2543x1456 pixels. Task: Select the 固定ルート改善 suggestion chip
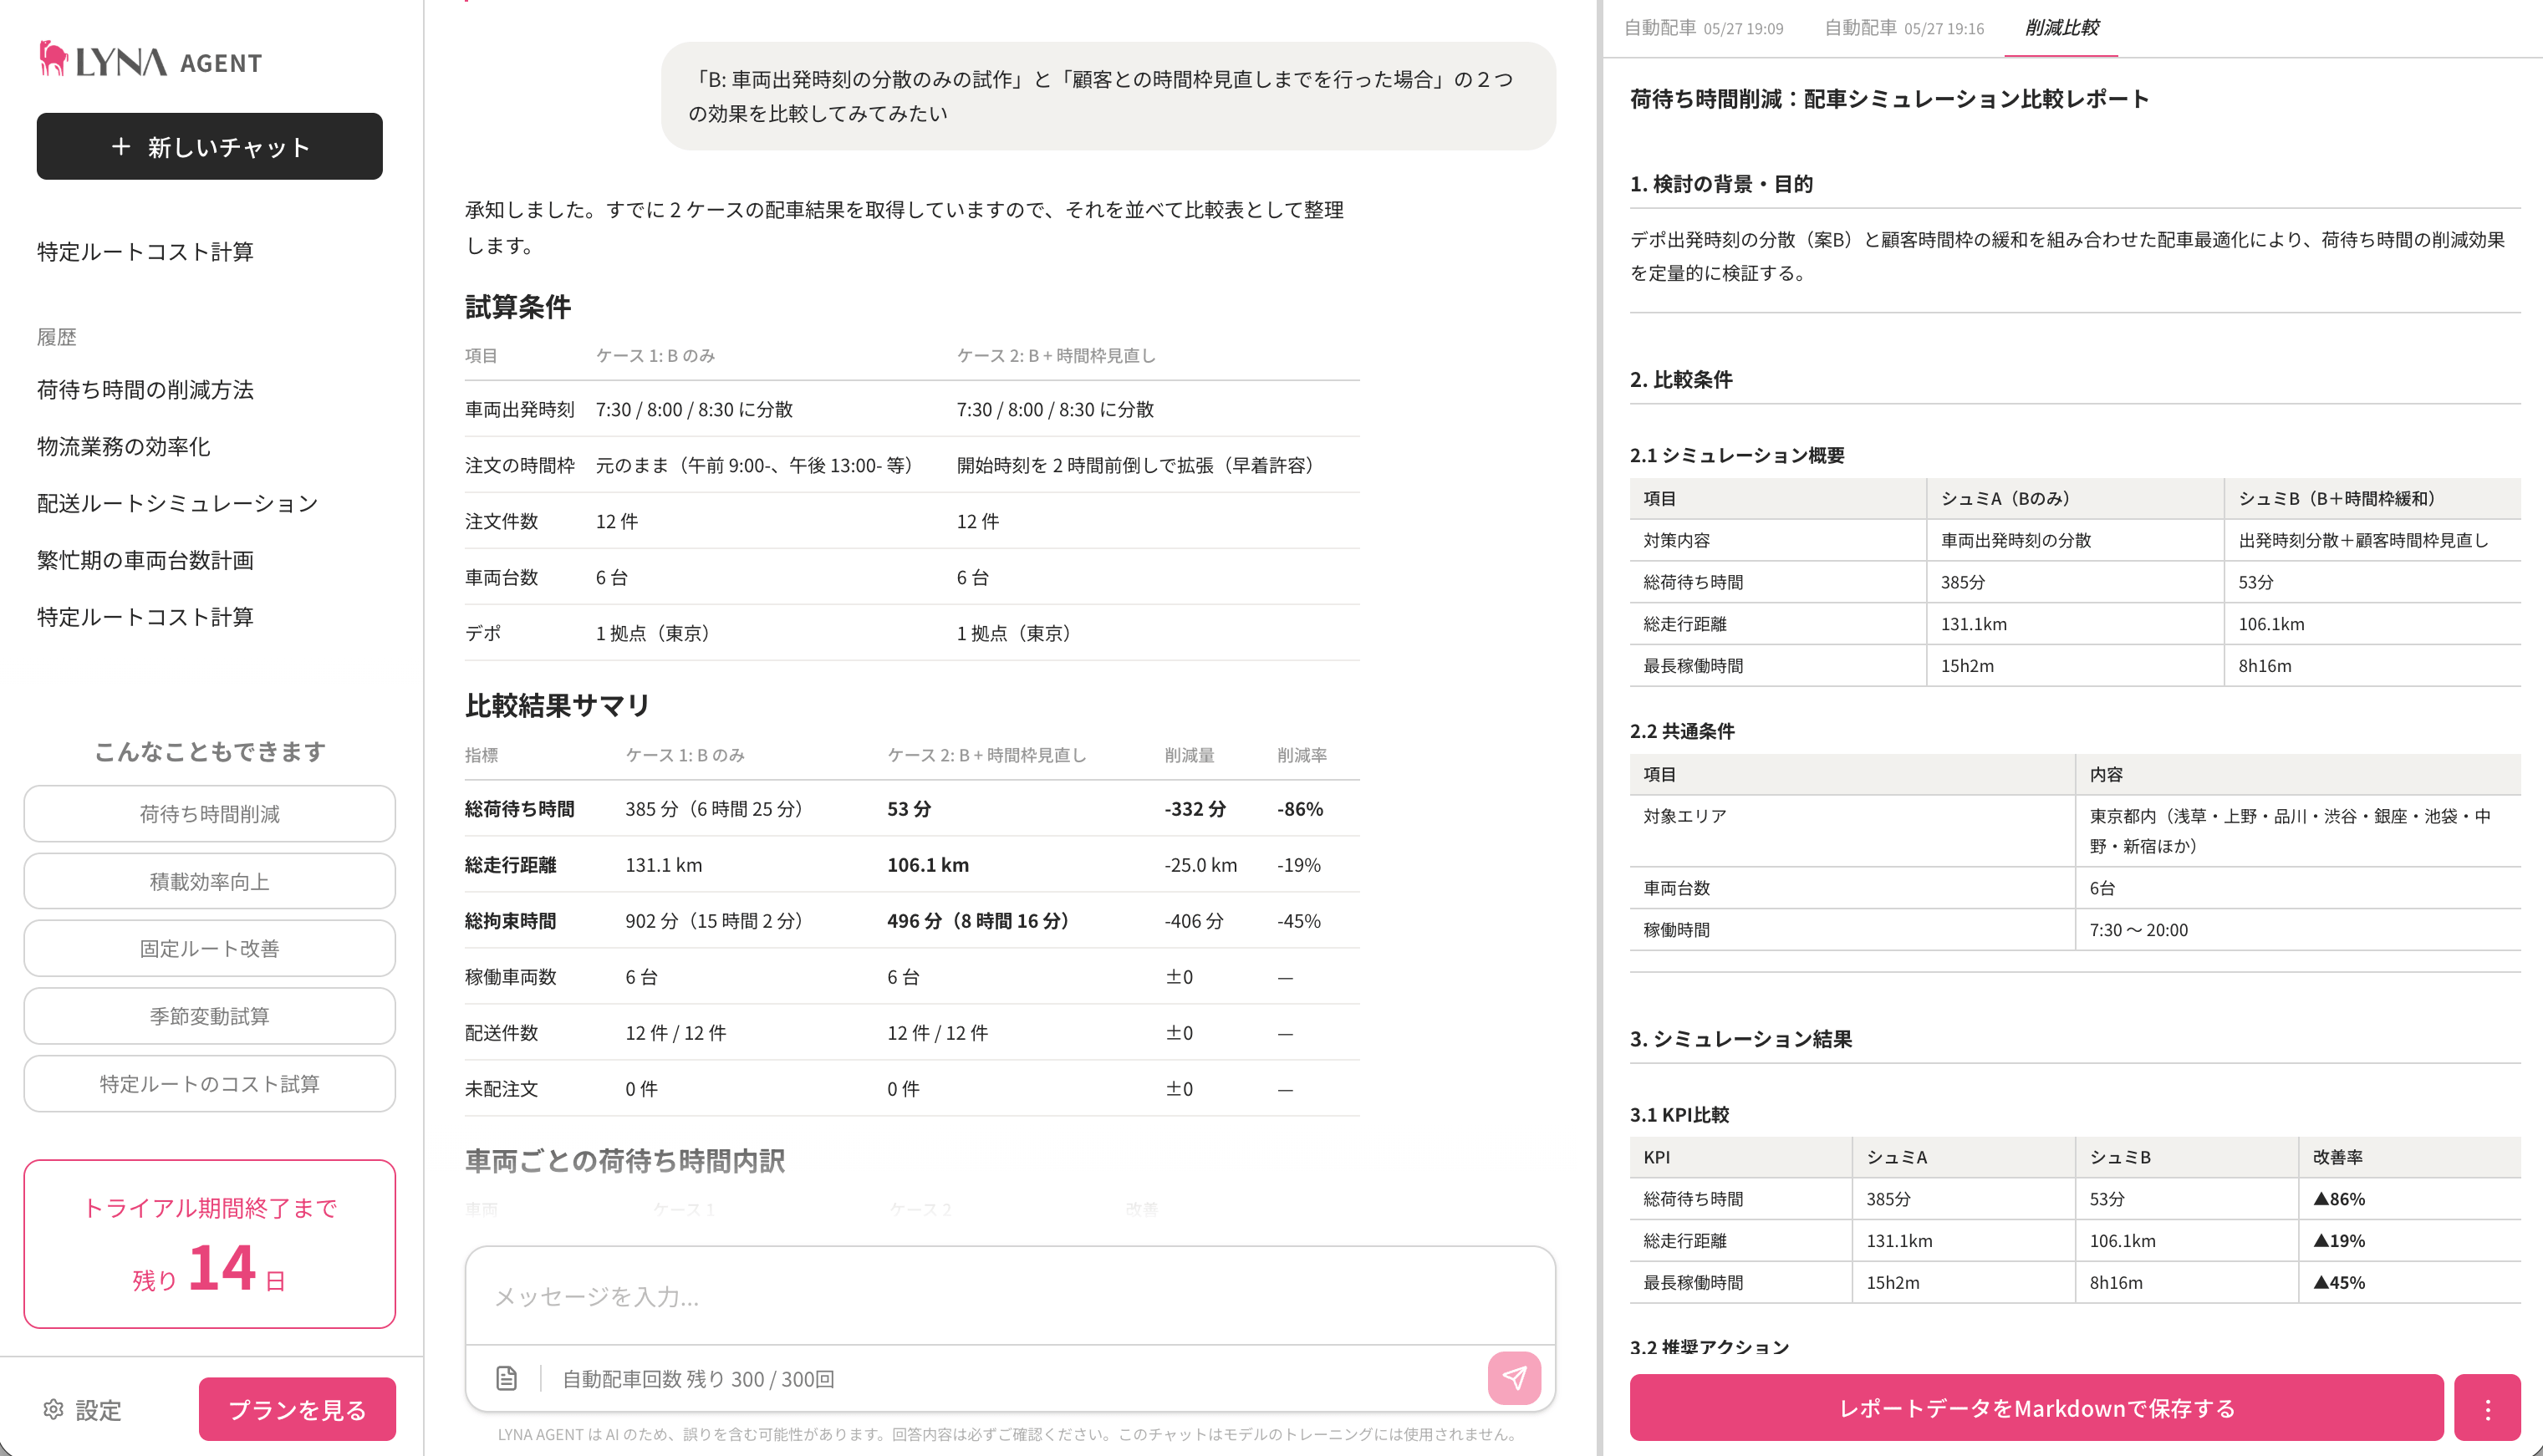(x=210, y=948)
